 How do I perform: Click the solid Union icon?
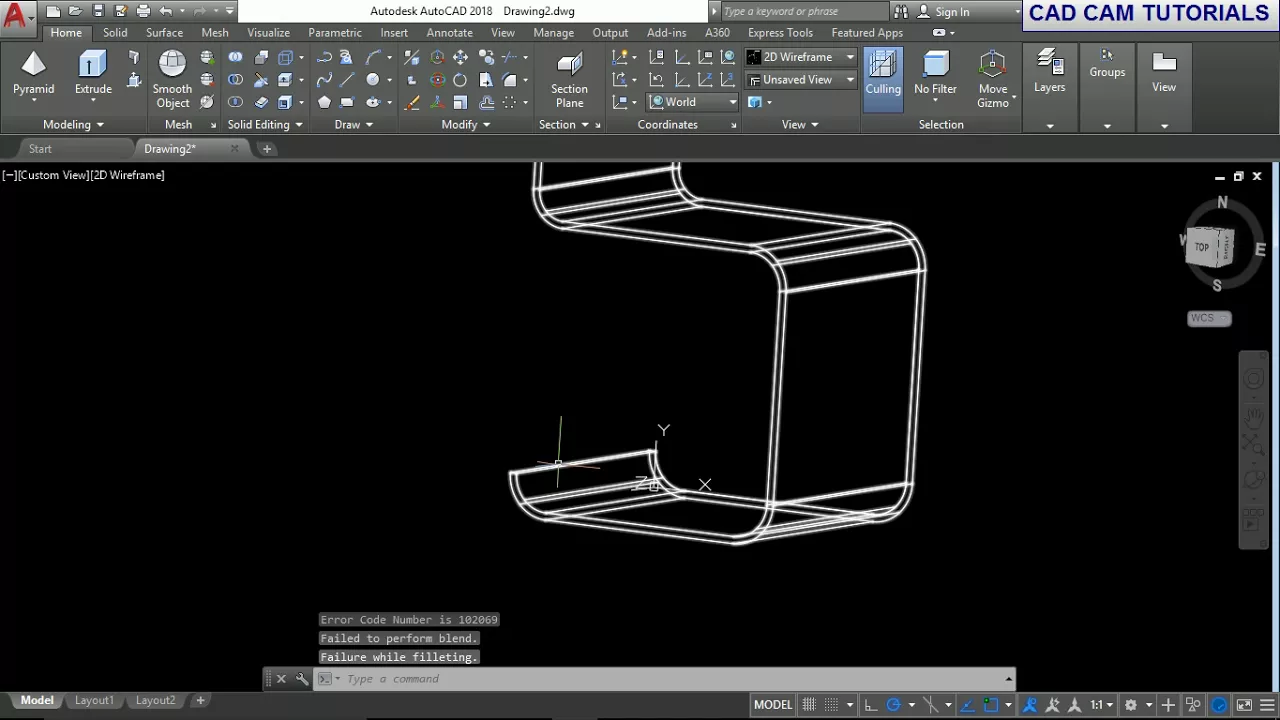(x=235, y=57)
